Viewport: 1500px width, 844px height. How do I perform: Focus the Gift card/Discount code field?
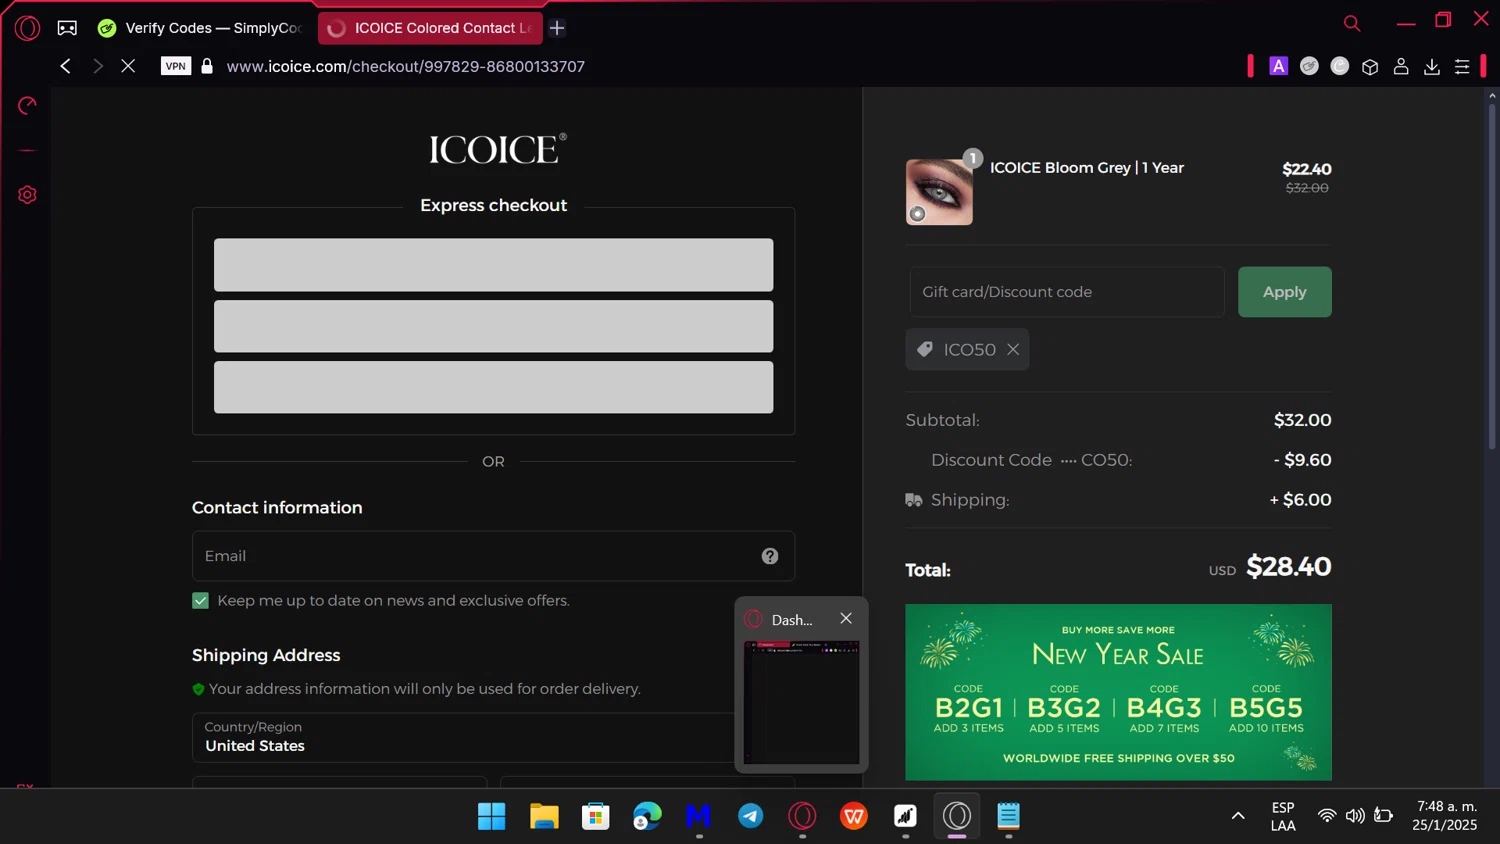click(1067, 292)
